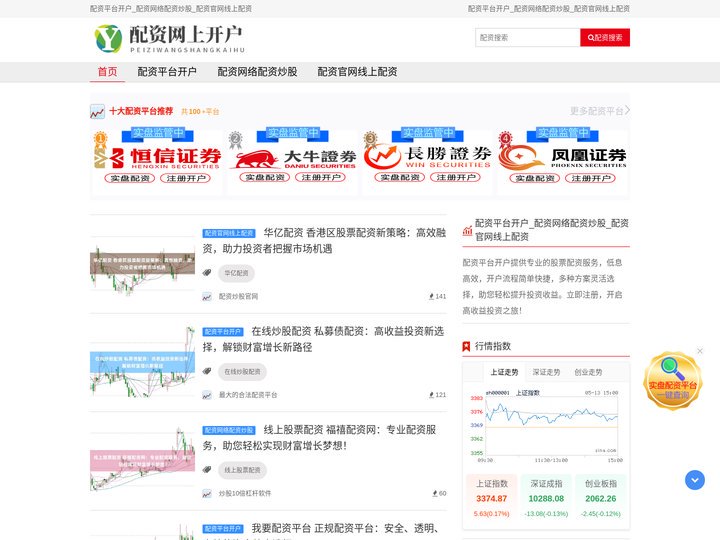
Task: Click the 上证指数 intraday line chart
Action: [546, 426]
